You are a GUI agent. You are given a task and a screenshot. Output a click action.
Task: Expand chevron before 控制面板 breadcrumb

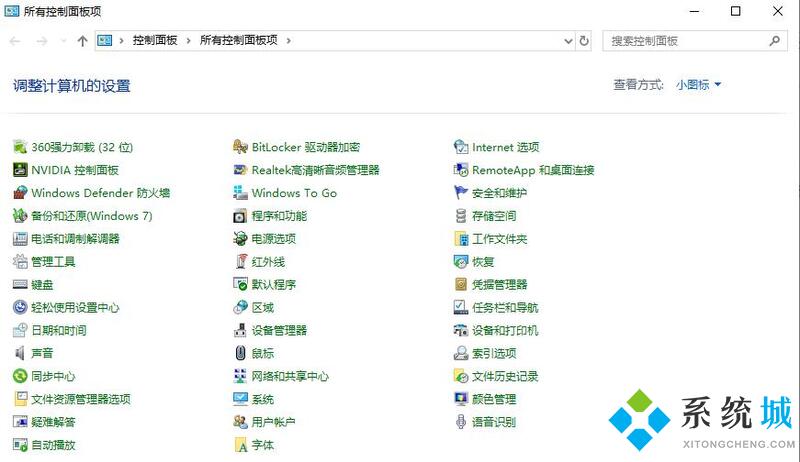[121, 41]
